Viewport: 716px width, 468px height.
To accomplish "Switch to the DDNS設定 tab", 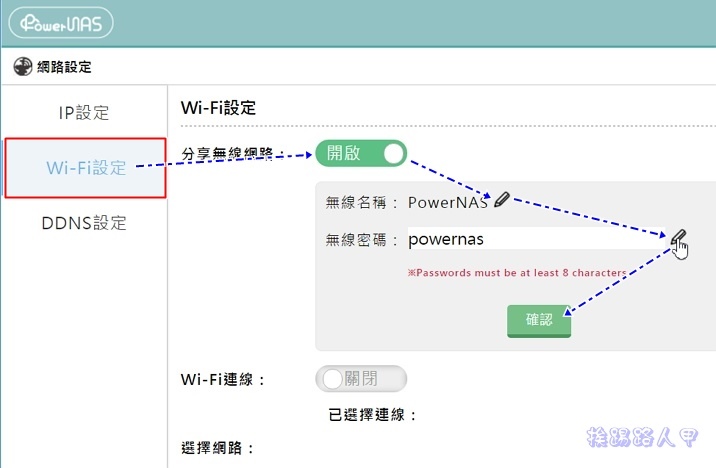I will 84,223.
